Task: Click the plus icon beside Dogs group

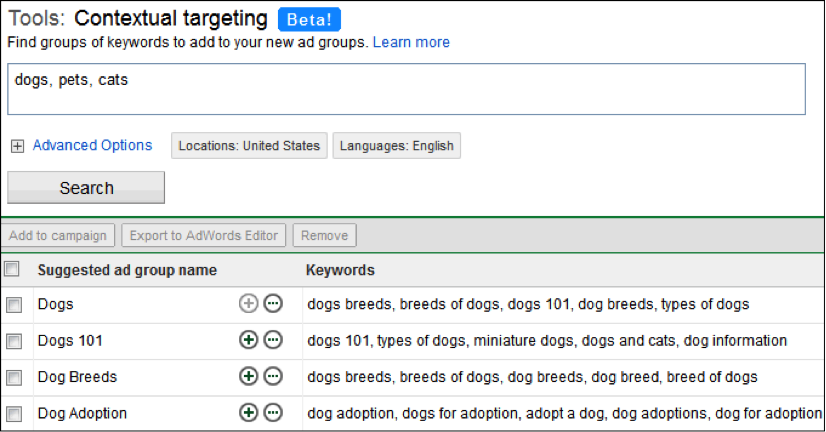Action: point(248,303)
